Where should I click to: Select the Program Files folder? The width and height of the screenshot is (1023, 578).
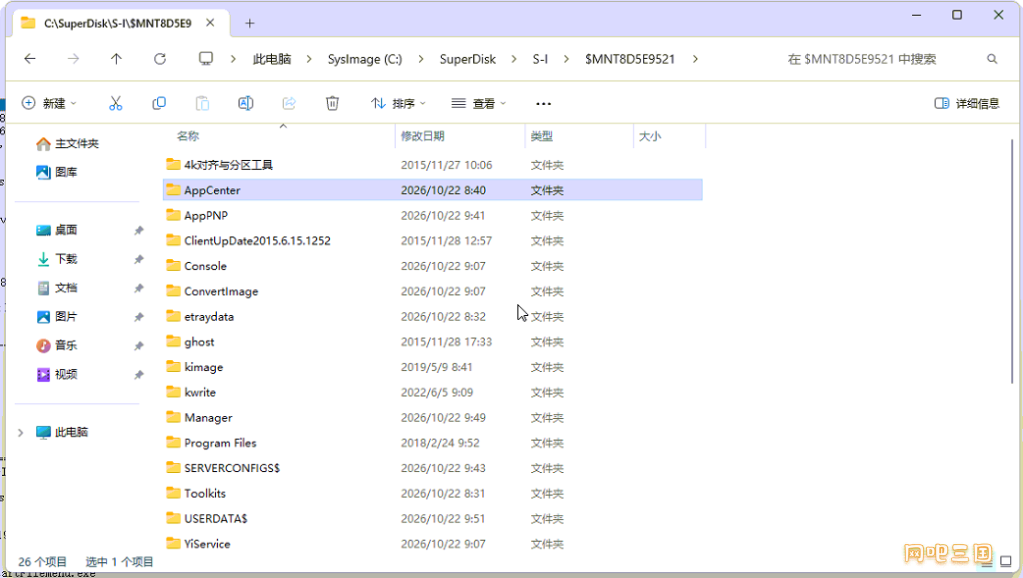point(433,443)
